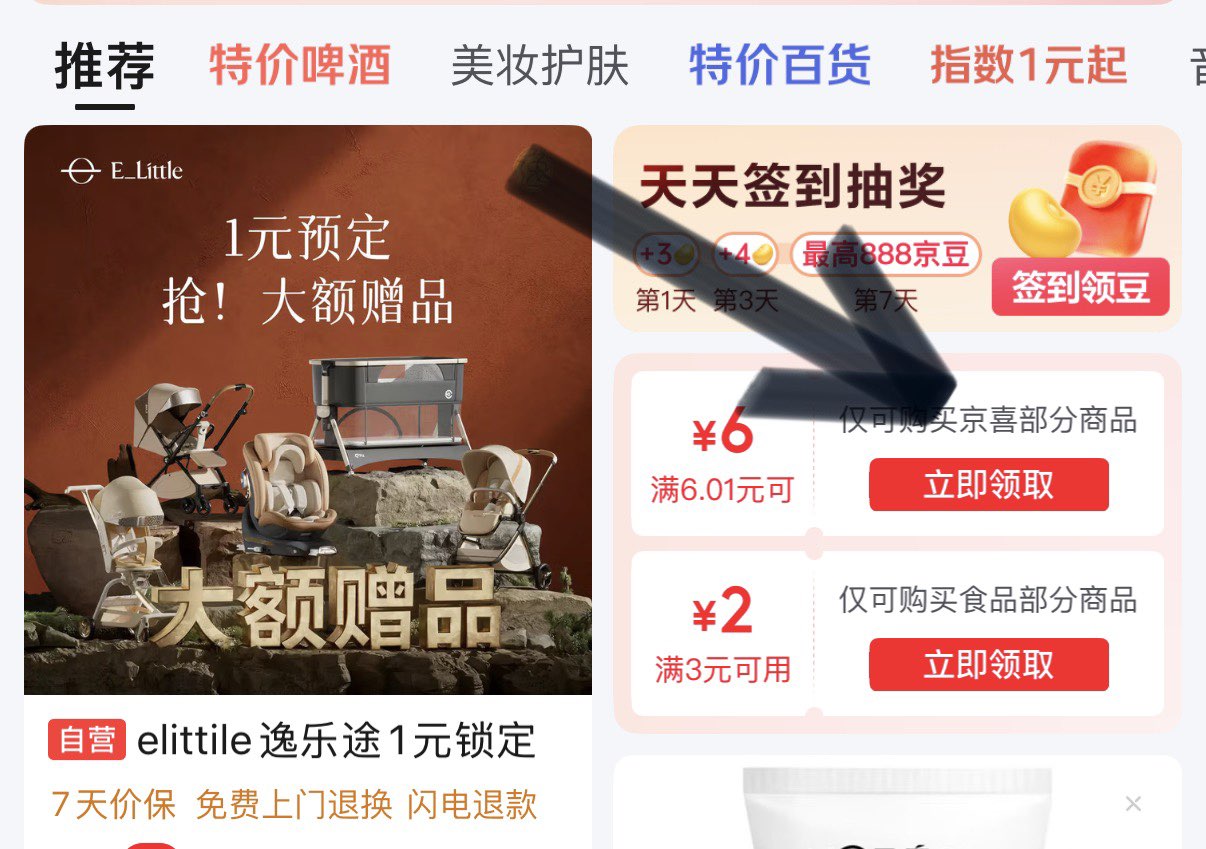
Task: Tap the +3 day-one bean badge
Action: [x=667, y=255]
